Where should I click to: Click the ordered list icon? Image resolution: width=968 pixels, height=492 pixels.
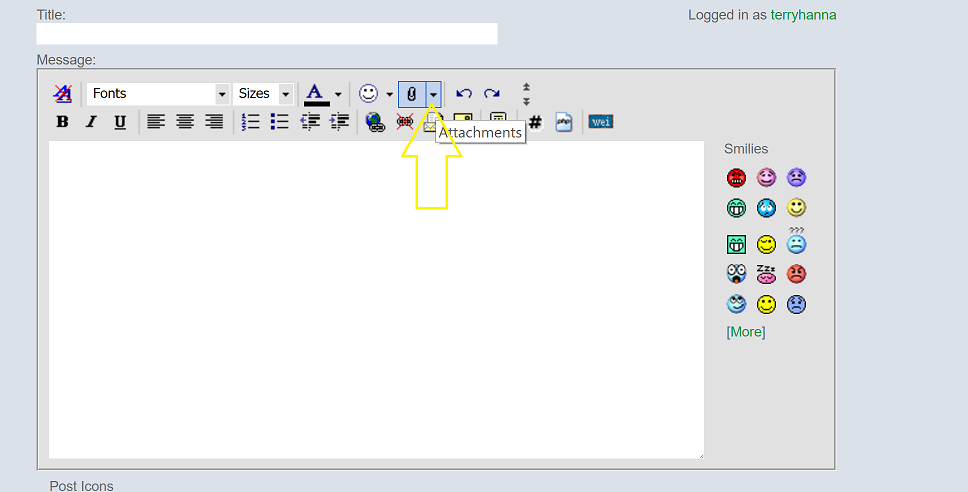(251, 122)
